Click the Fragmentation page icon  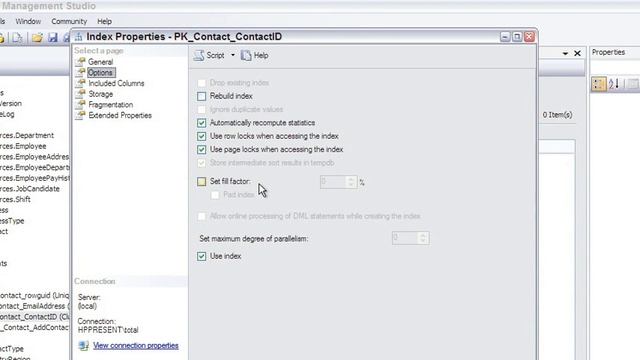pyautogui.click(x=81, y=104)
